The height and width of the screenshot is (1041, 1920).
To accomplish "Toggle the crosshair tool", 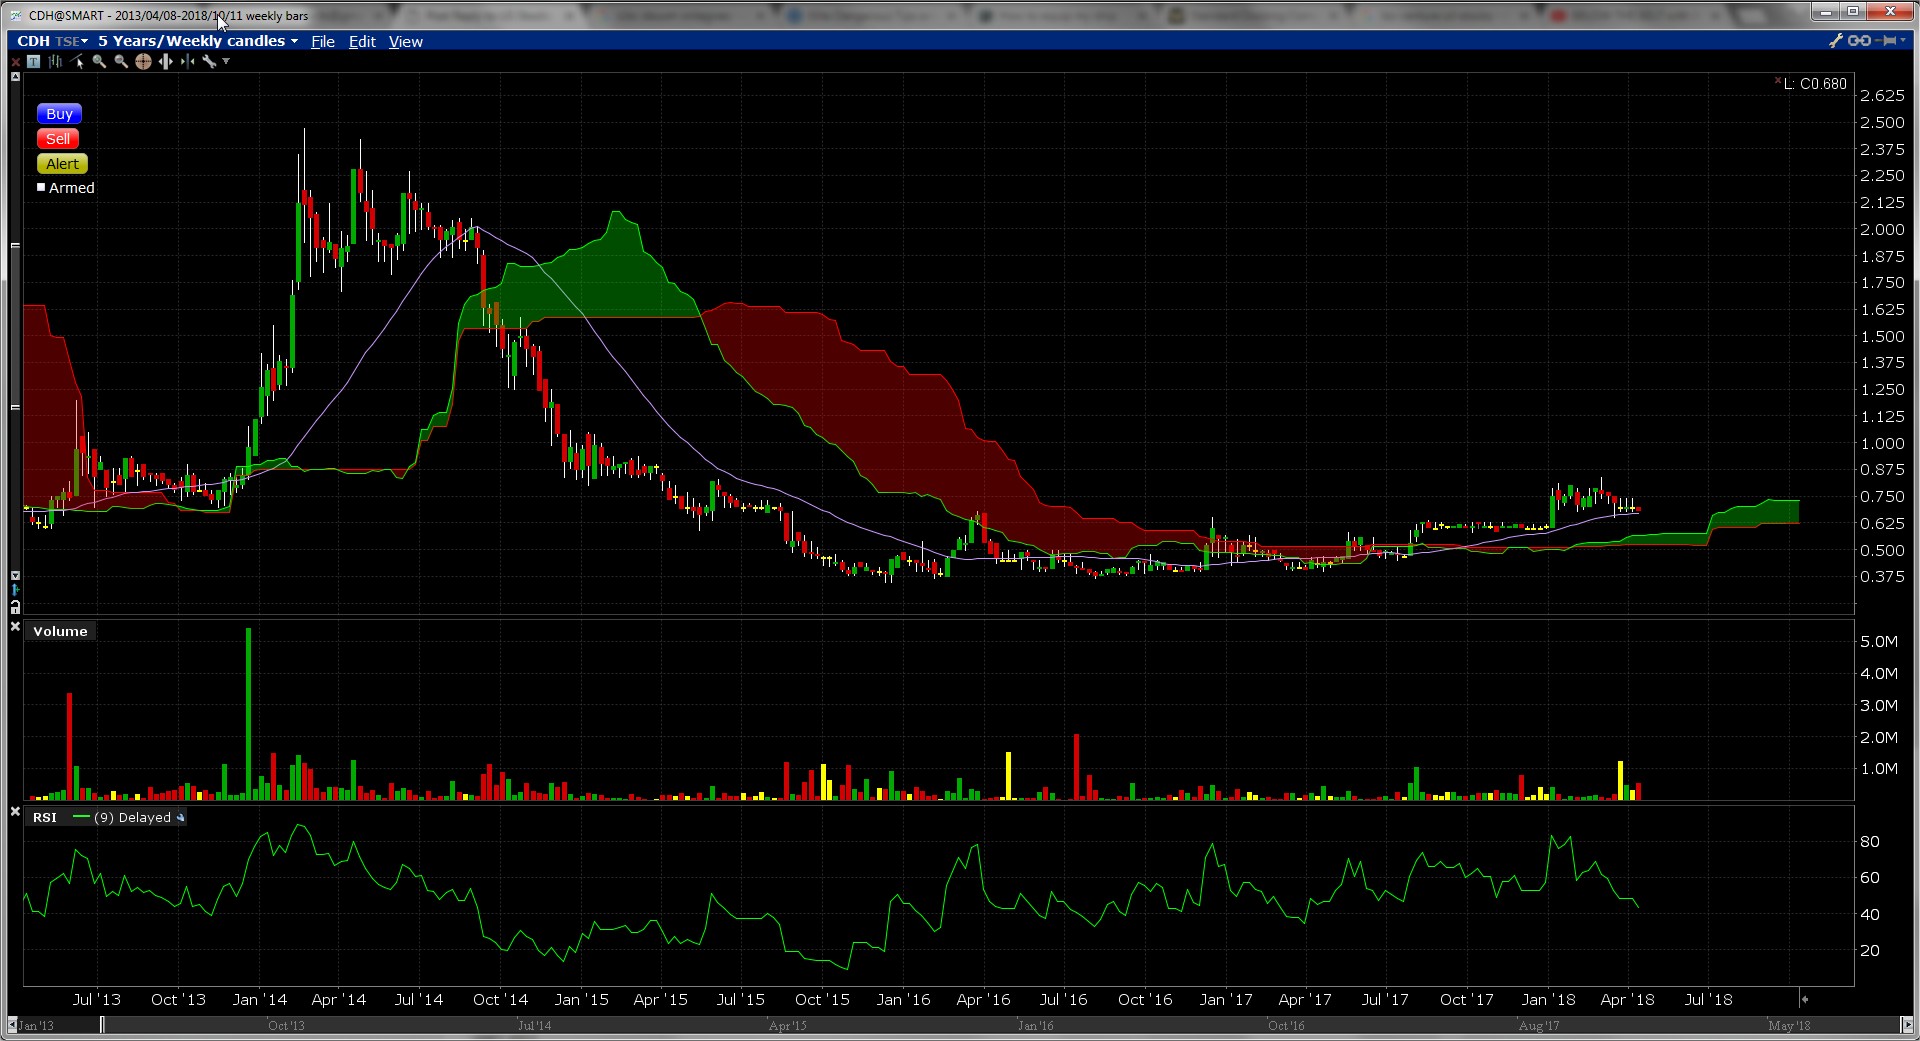I will tap(143, 62).
